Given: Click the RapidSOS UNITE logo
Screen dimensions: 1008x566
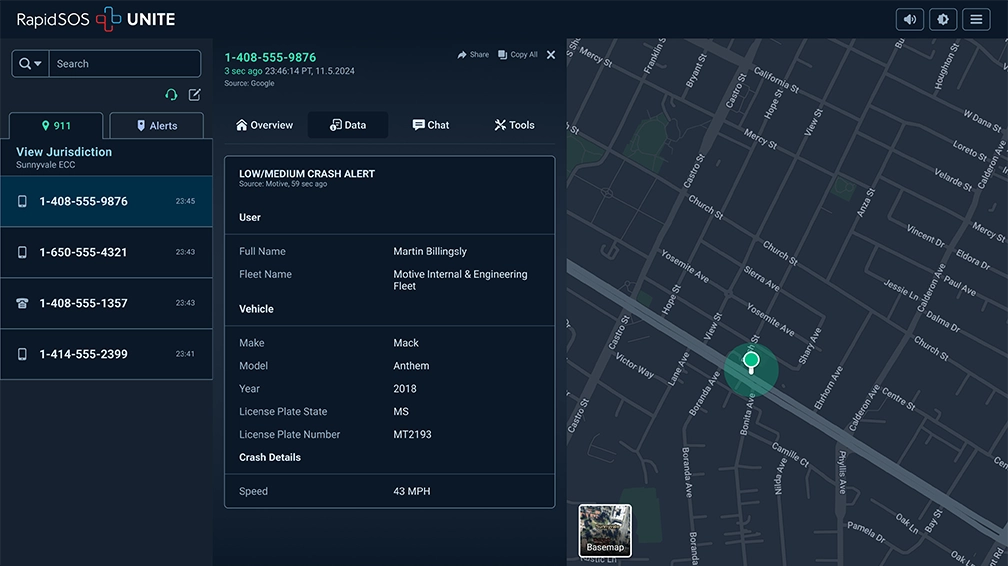Looking at the screenshot, I should coord(96,19).
